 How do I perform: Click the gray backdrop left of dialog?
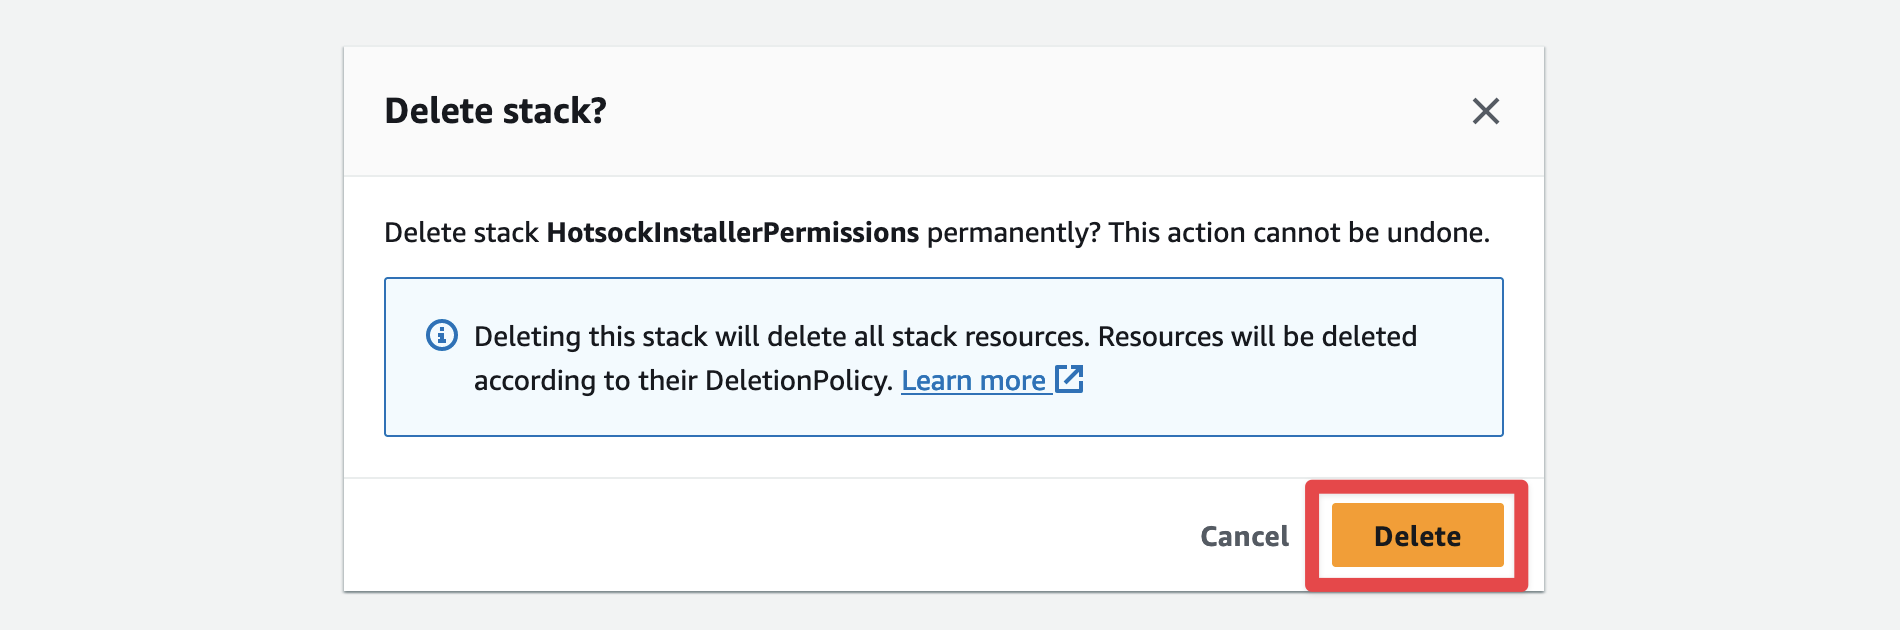tap(170, 320)
